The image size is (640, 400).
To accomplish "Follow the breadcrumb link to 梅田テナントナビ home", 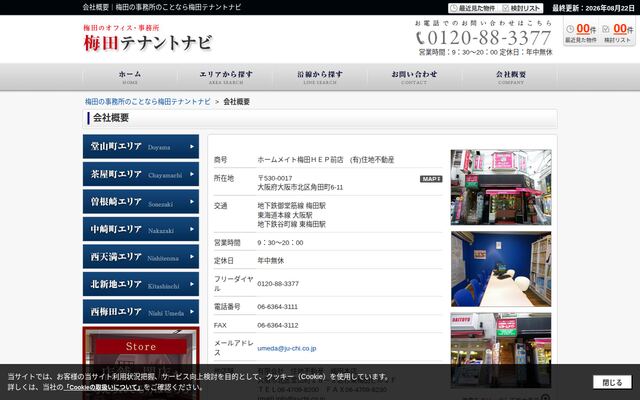I will coord(148,102).
